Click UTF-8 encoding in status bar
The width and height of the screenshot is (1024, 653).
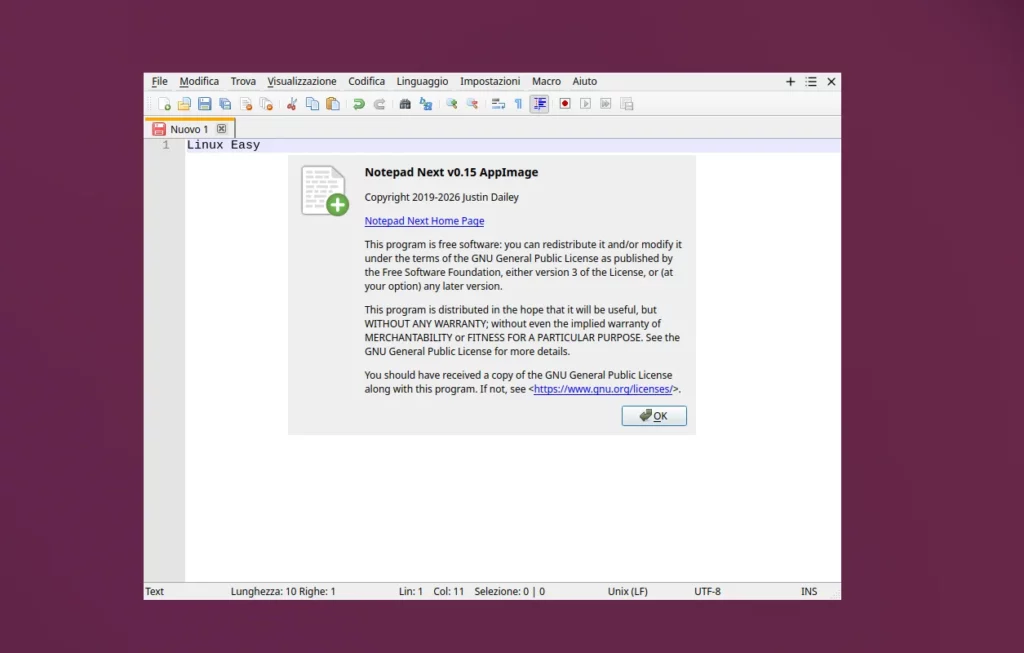[707, 592]
